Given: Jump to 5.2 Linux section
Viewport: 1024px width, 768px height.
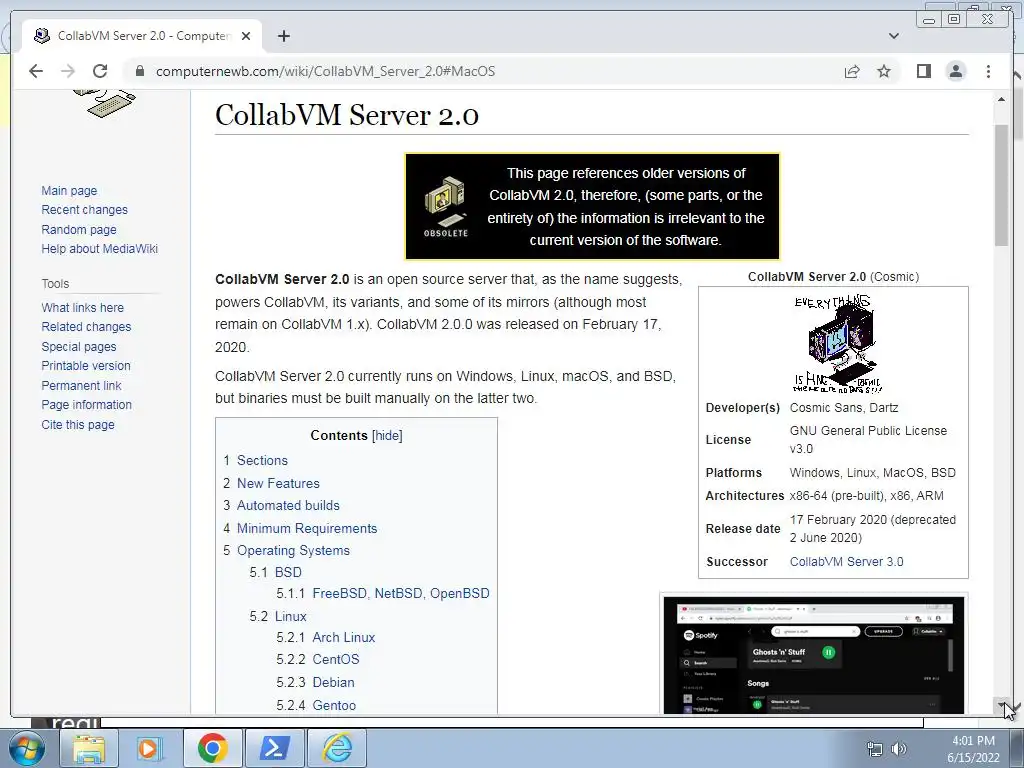Looking at the screenshot, I should point(291,616).
